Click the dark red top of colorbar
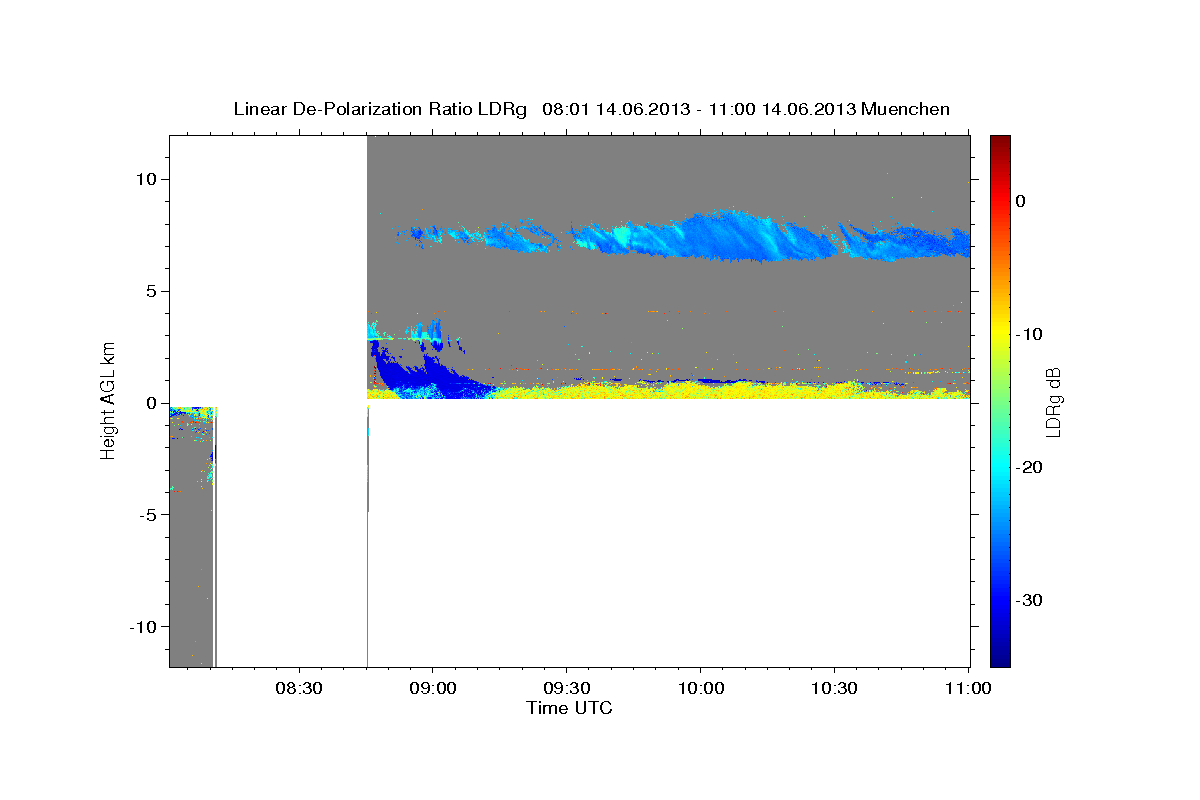 coord(1000,142)
